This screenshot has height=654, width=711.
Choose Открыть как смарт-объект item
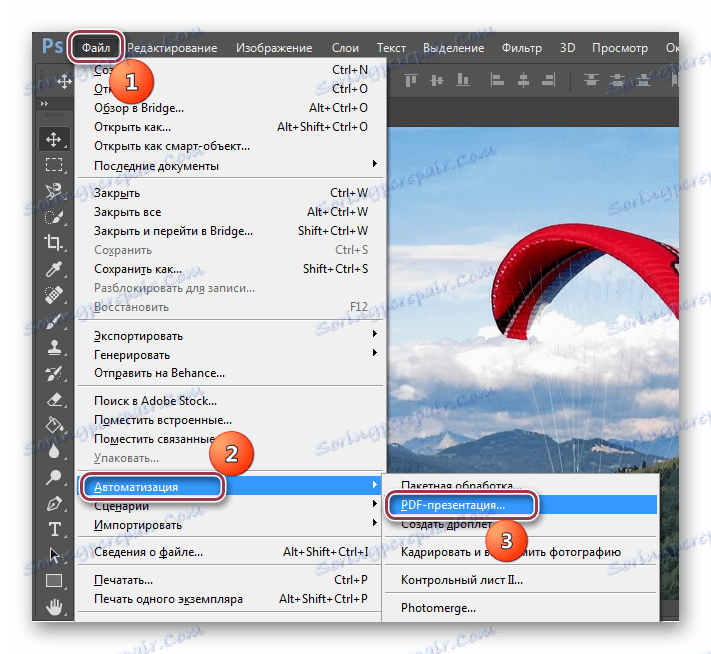[x=230, y=146]
